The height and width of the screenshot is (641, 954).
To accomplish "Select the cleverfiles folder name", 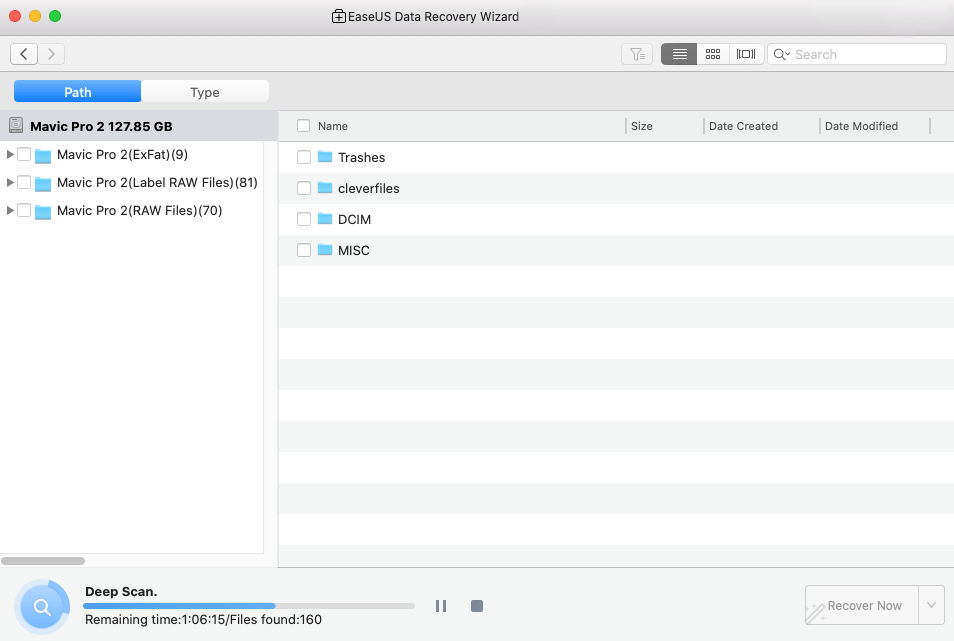I will [369, 189].
